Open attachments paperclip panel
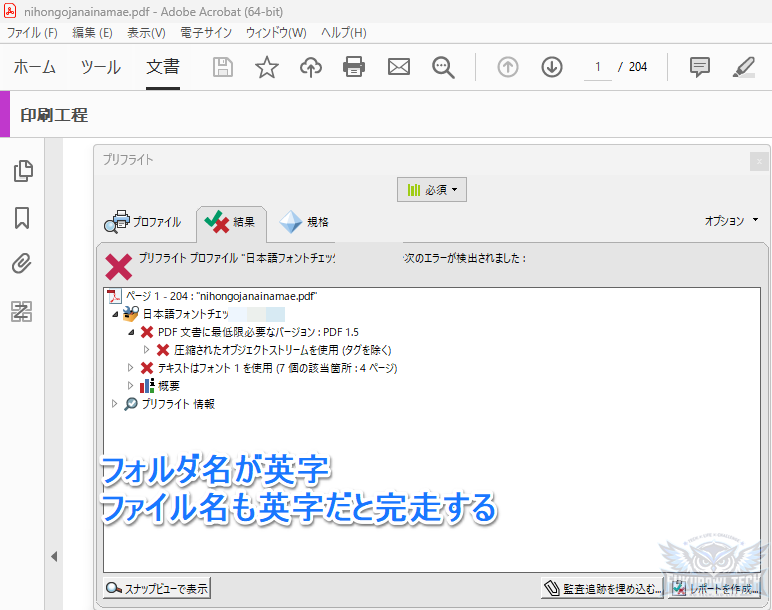The height and width of the screenshot is (610, 772). point(22,264)
